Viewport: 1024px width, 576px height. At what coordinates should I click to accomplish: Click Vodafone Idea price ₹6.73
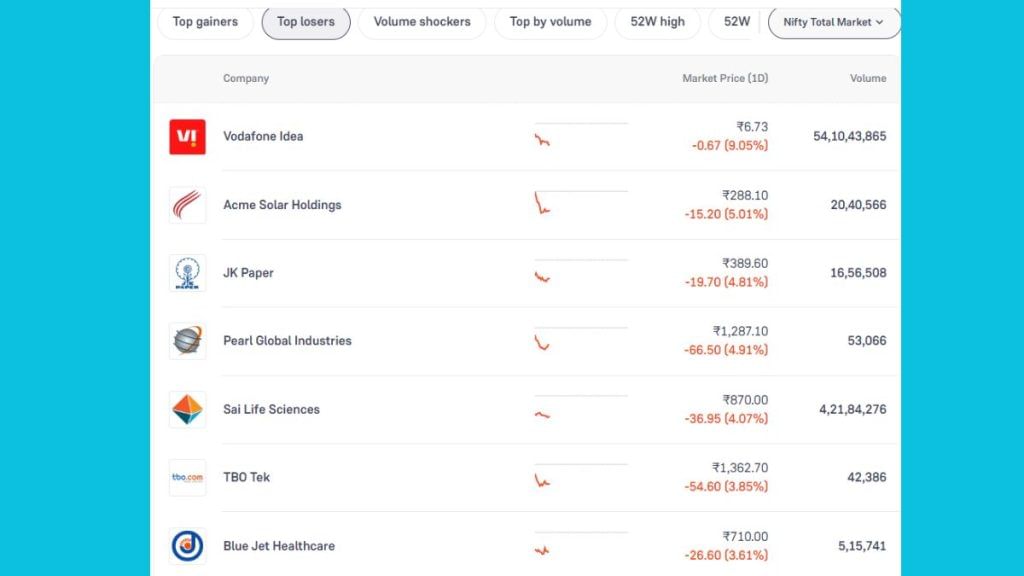pyautogui.click(x=752, y=127)
